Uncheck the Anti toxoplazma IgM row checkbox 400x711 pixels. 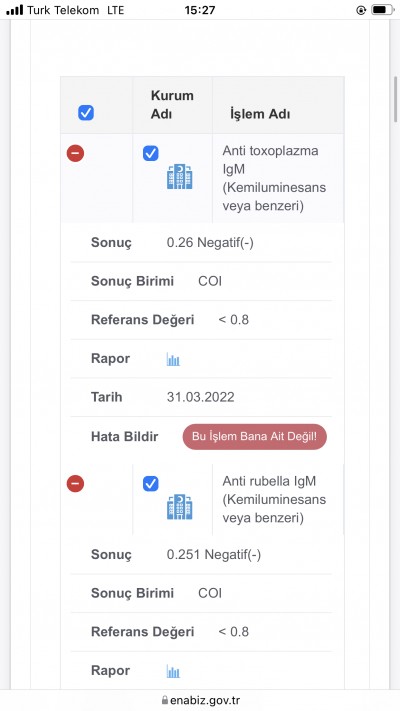coord(151,153)
